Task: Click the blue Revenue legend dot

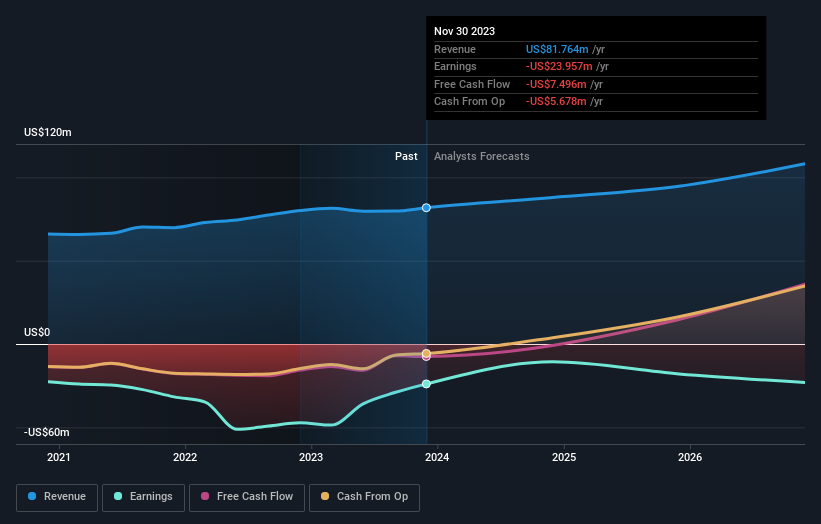Action: tap(32, 496)
